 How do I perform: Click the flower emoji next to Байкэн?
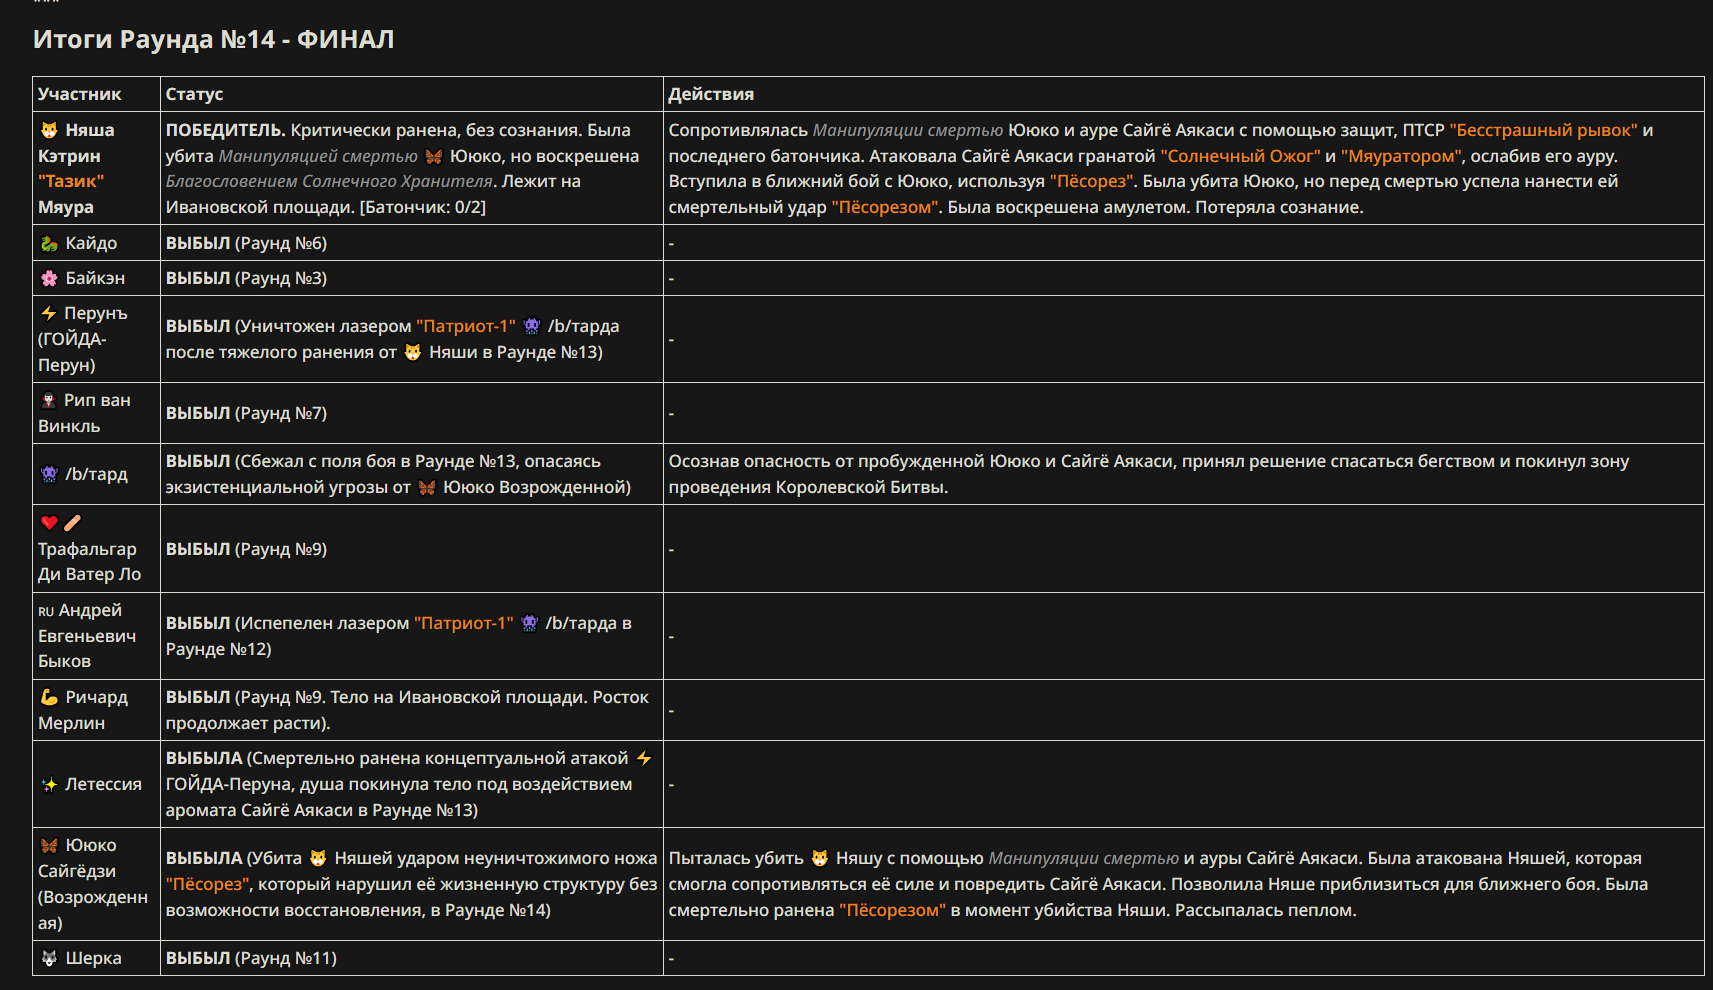(x=49, y=278)
